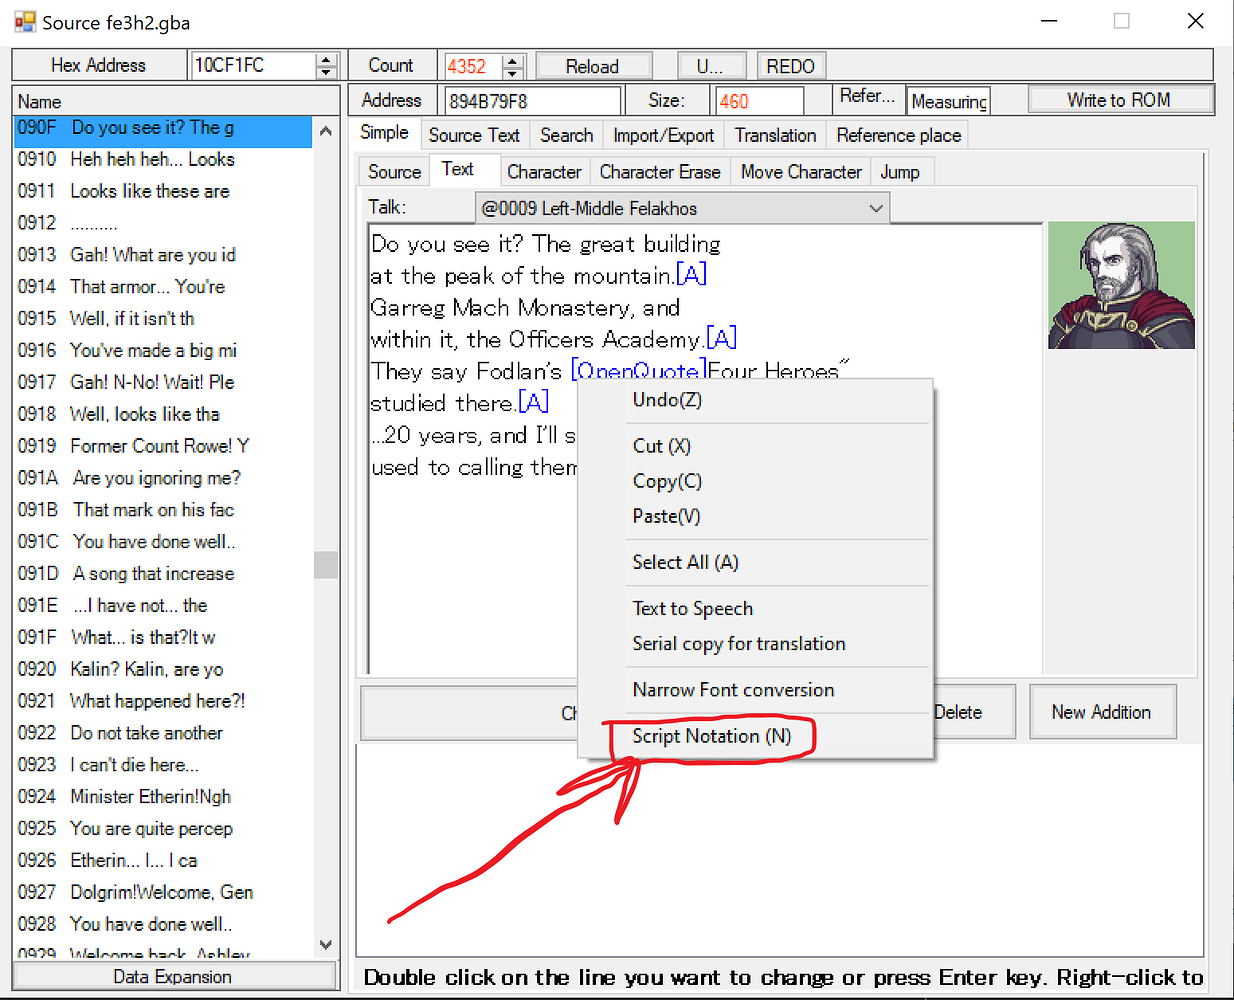
Task: Open the Talk speaker dropdown
Action: [877, 208]
